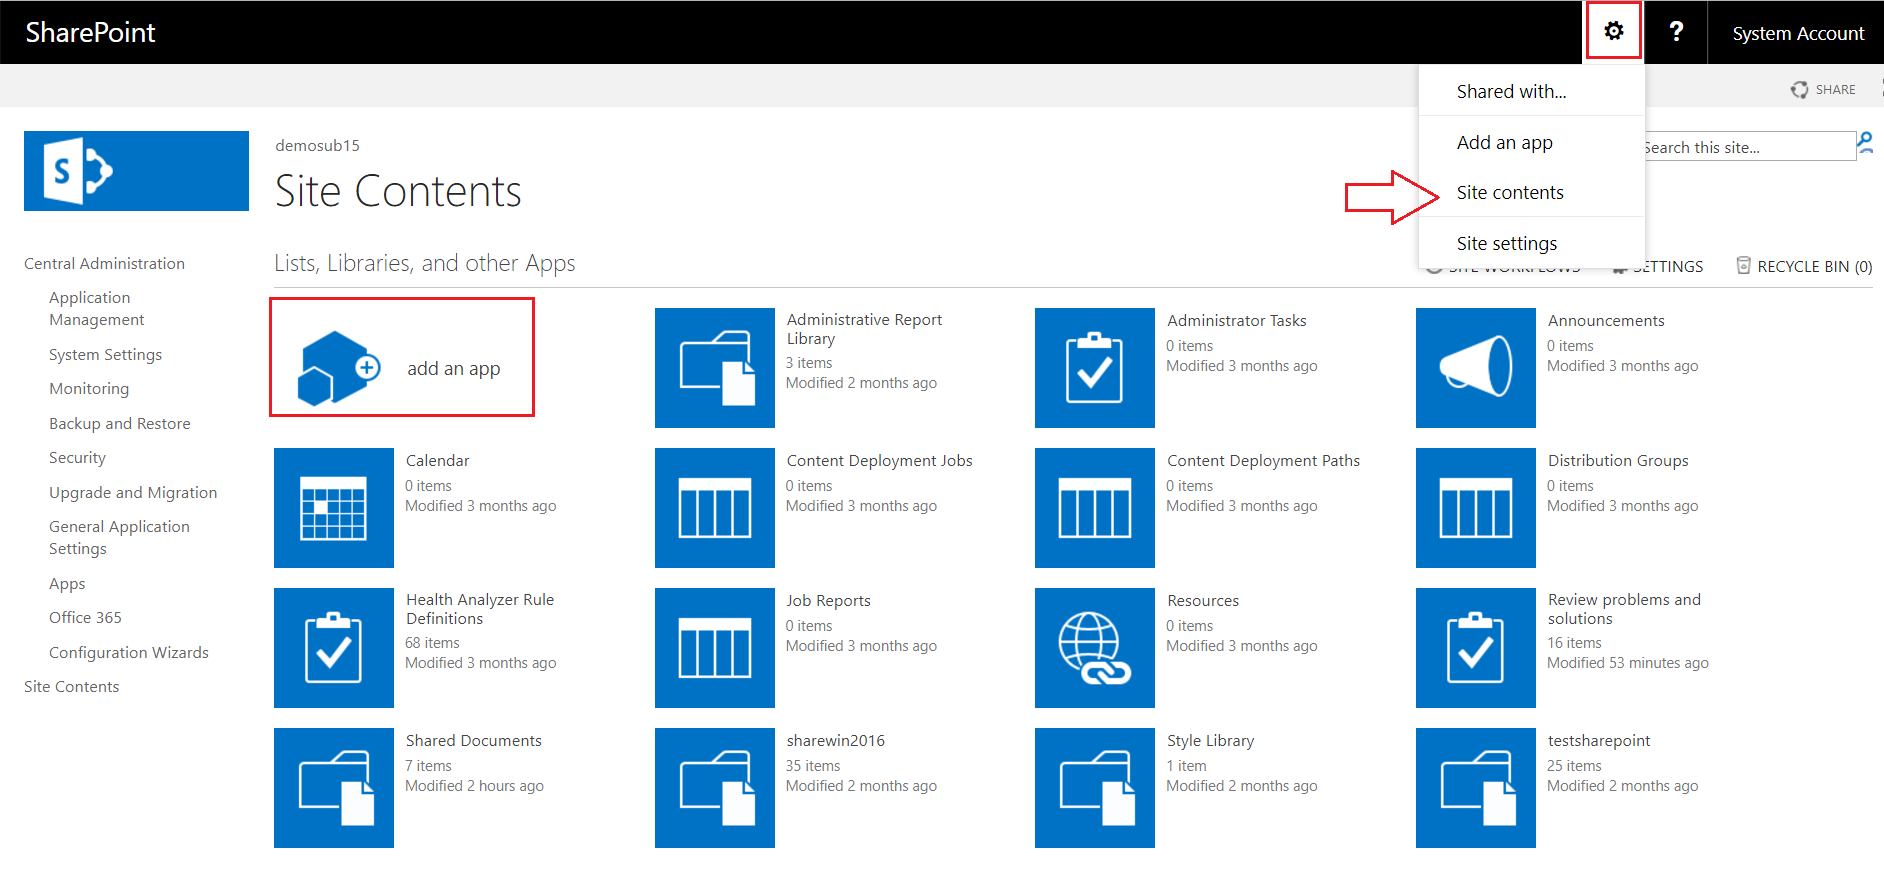1884x876 pixels.
Task: Open Administrative Report Library tile icon
Action: pyautogui.click(x=715, y=368)
